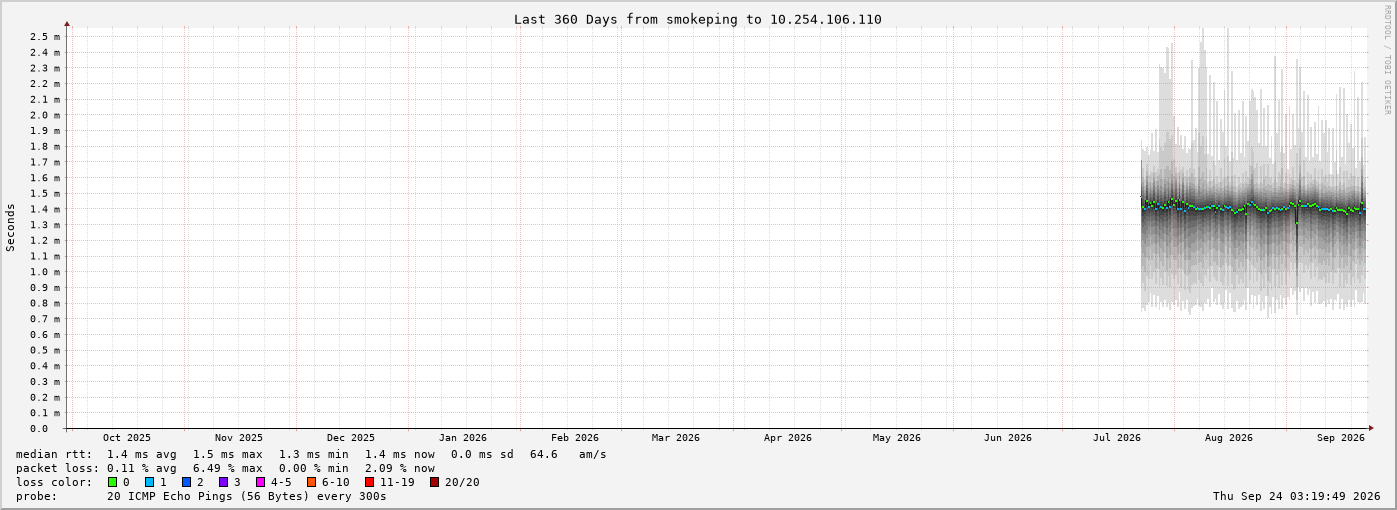The height and width of the screenshot is (510, 1397).
Task: Click the packet loss statistics line
Action: pos(226,468)
